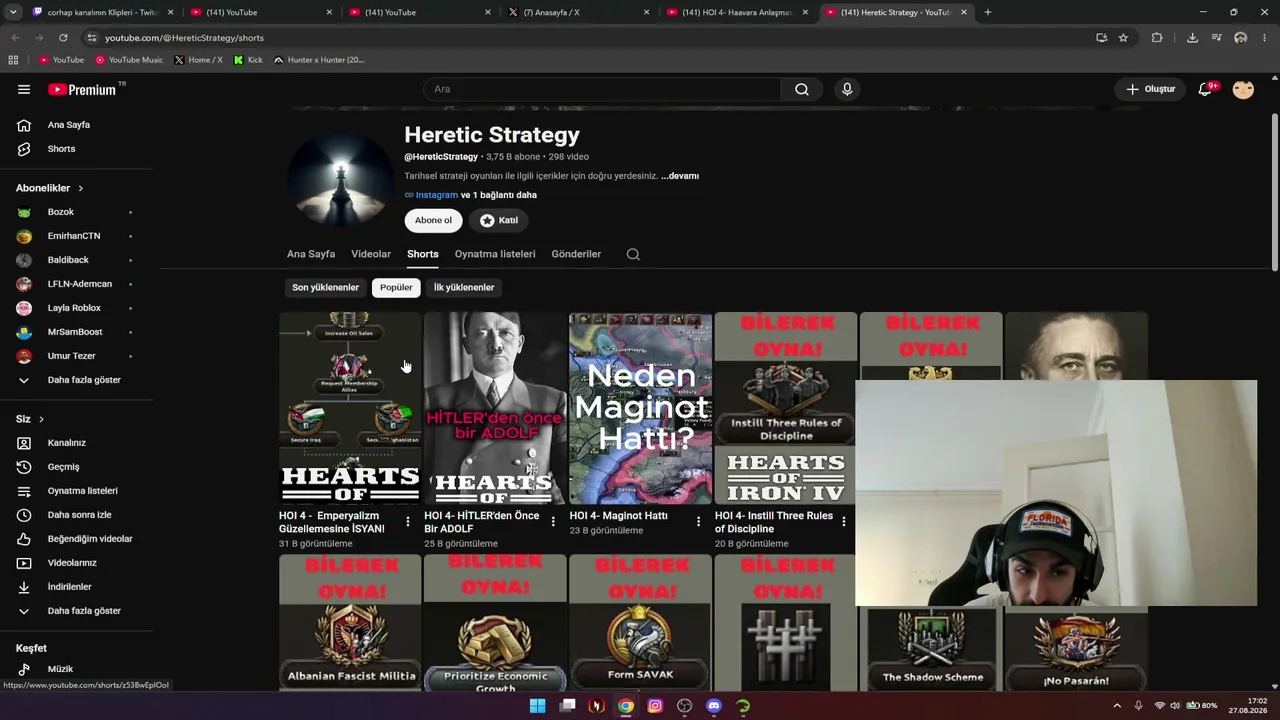Open the tab search dropdown arrow
This screenshot has height=720, width=1280.
pos(13,12)
